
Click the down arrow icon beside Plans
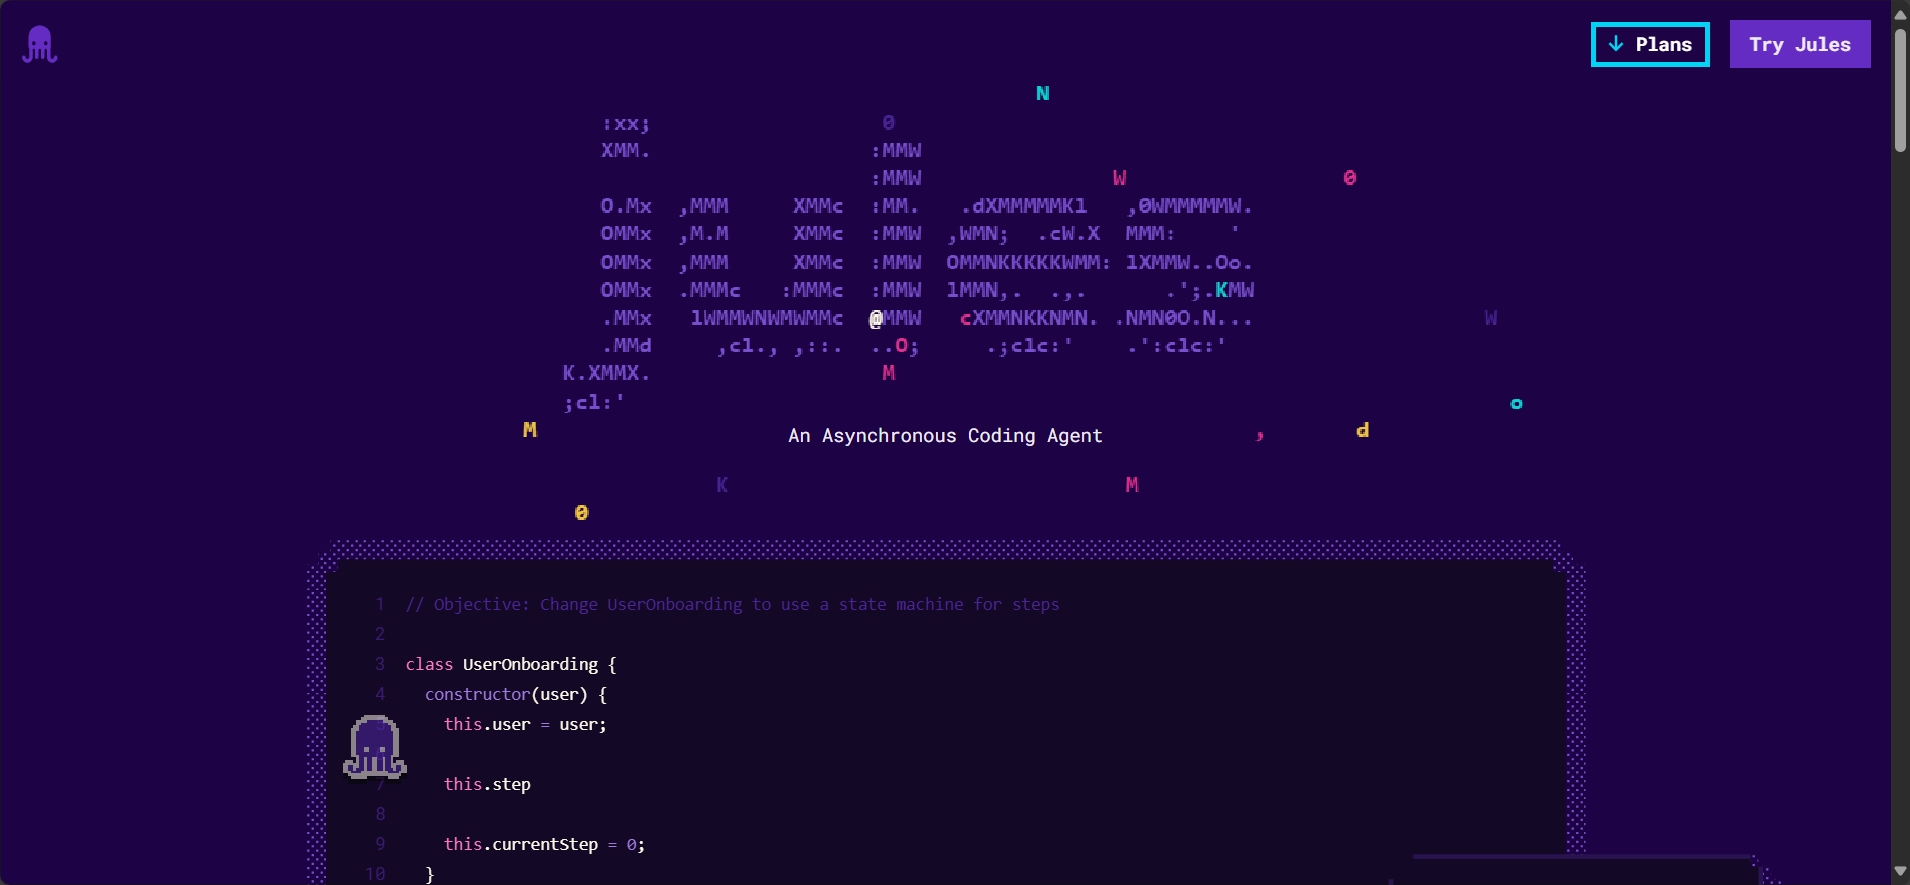1616,44
